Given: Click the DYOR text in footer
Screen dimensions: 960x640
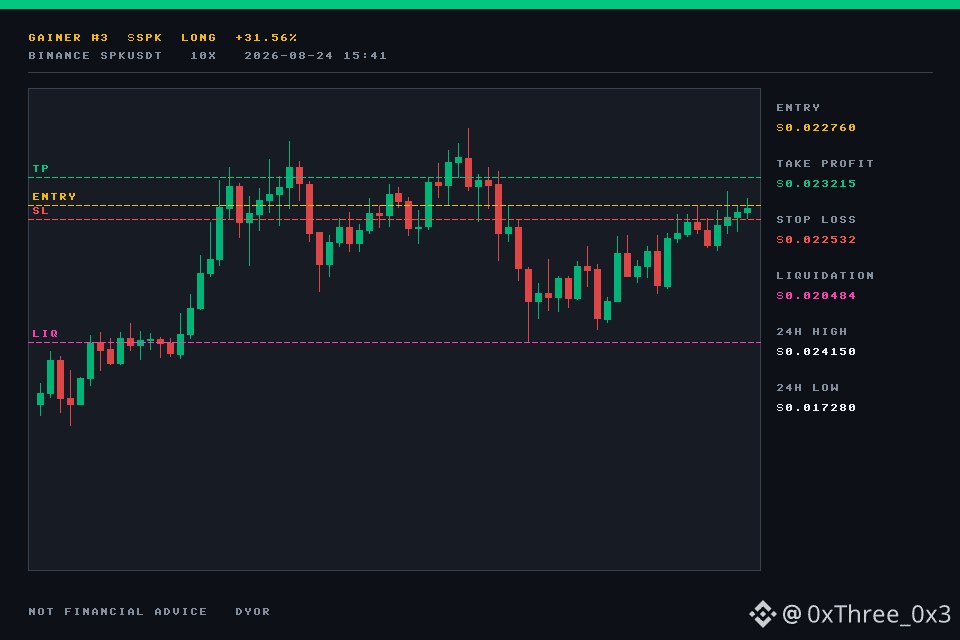Looking at the screenshot, I should 252,611.
